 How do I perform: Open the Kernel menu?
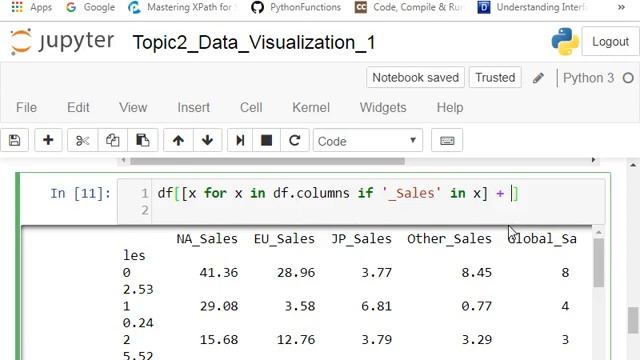311,107
